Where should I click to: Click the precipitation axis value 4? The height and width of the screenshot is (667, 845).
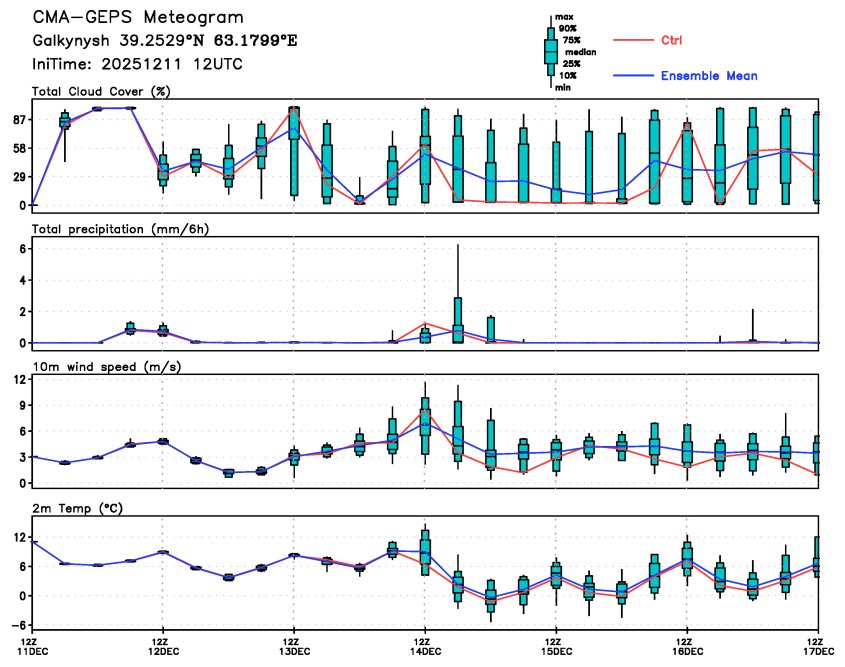pyautogui.click(x=23, y=280)
